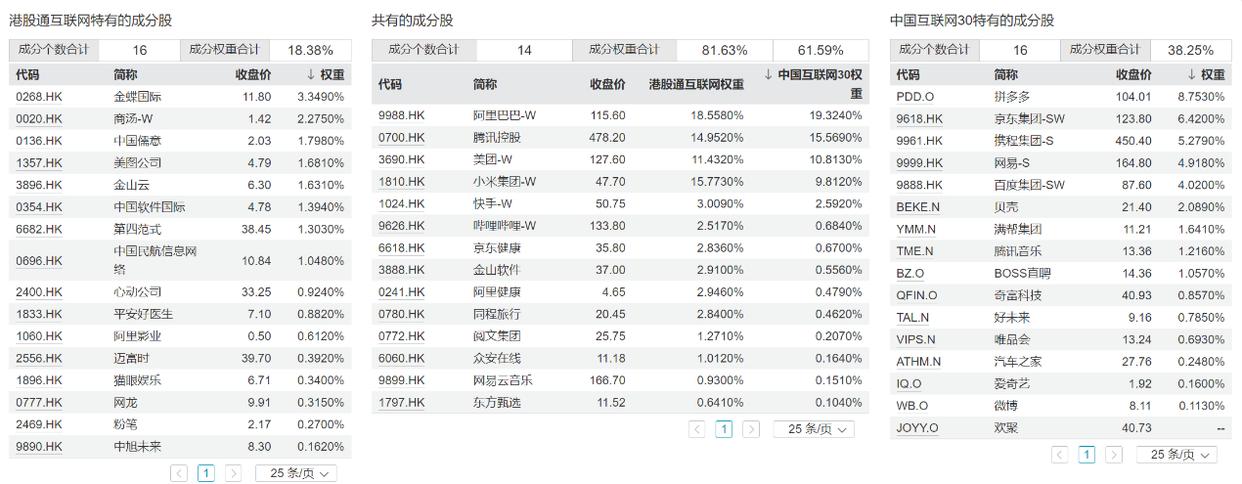Image resolution: width=1242 pixels, height=484 pixels.
Task: Open stock code 1357.HK
Action: [x=39, y=163]
